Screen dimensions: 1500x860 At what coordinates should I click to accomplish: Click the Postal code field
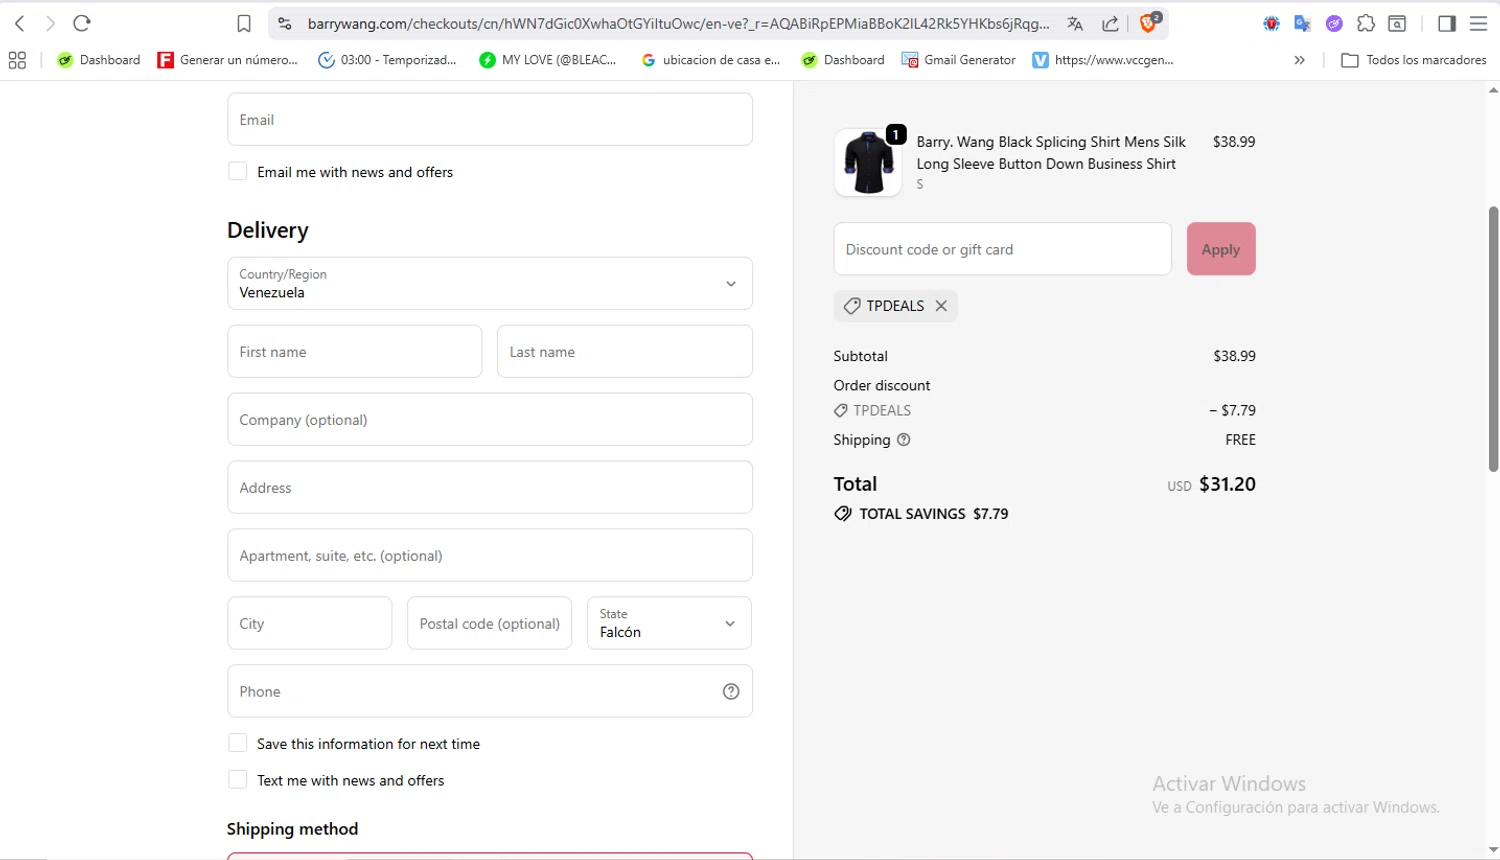click(490, 623)
